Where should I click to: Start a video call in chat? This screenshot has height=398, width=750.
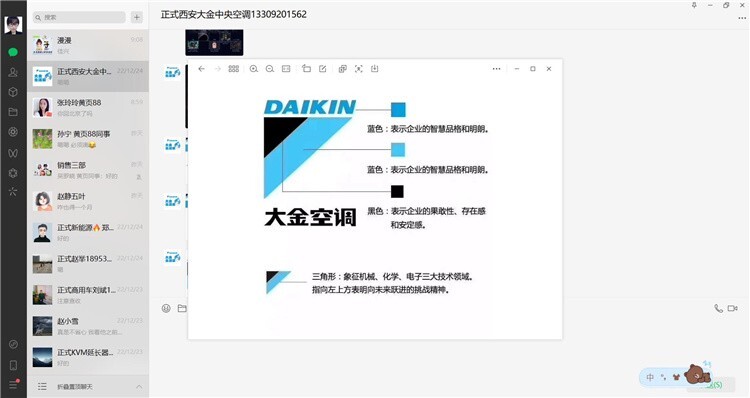coord(732,309)
